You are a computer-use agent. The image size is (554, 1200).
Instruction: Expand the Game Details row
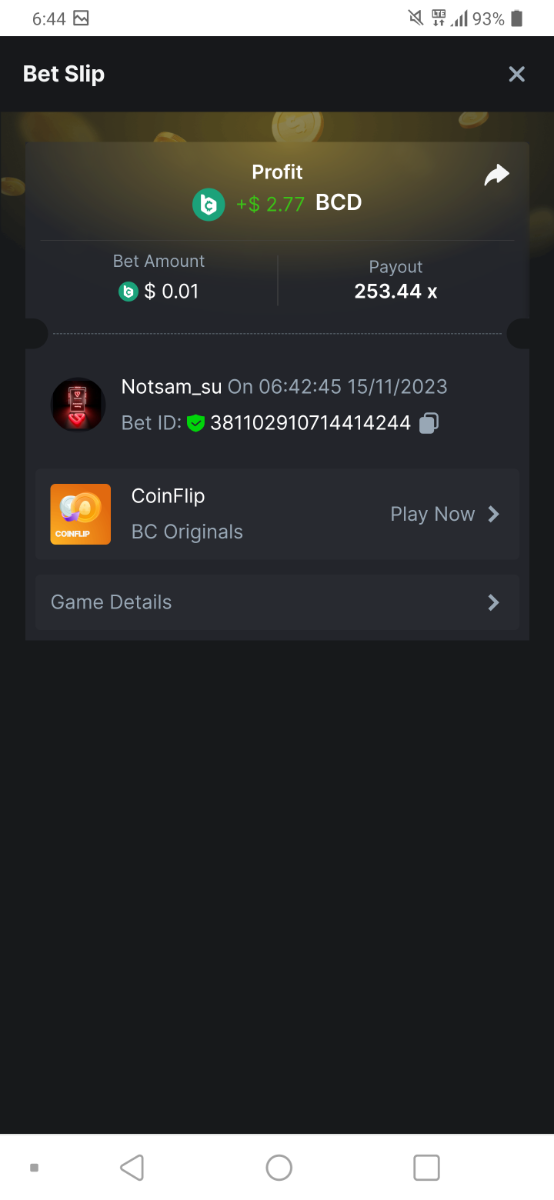point(277,602)
